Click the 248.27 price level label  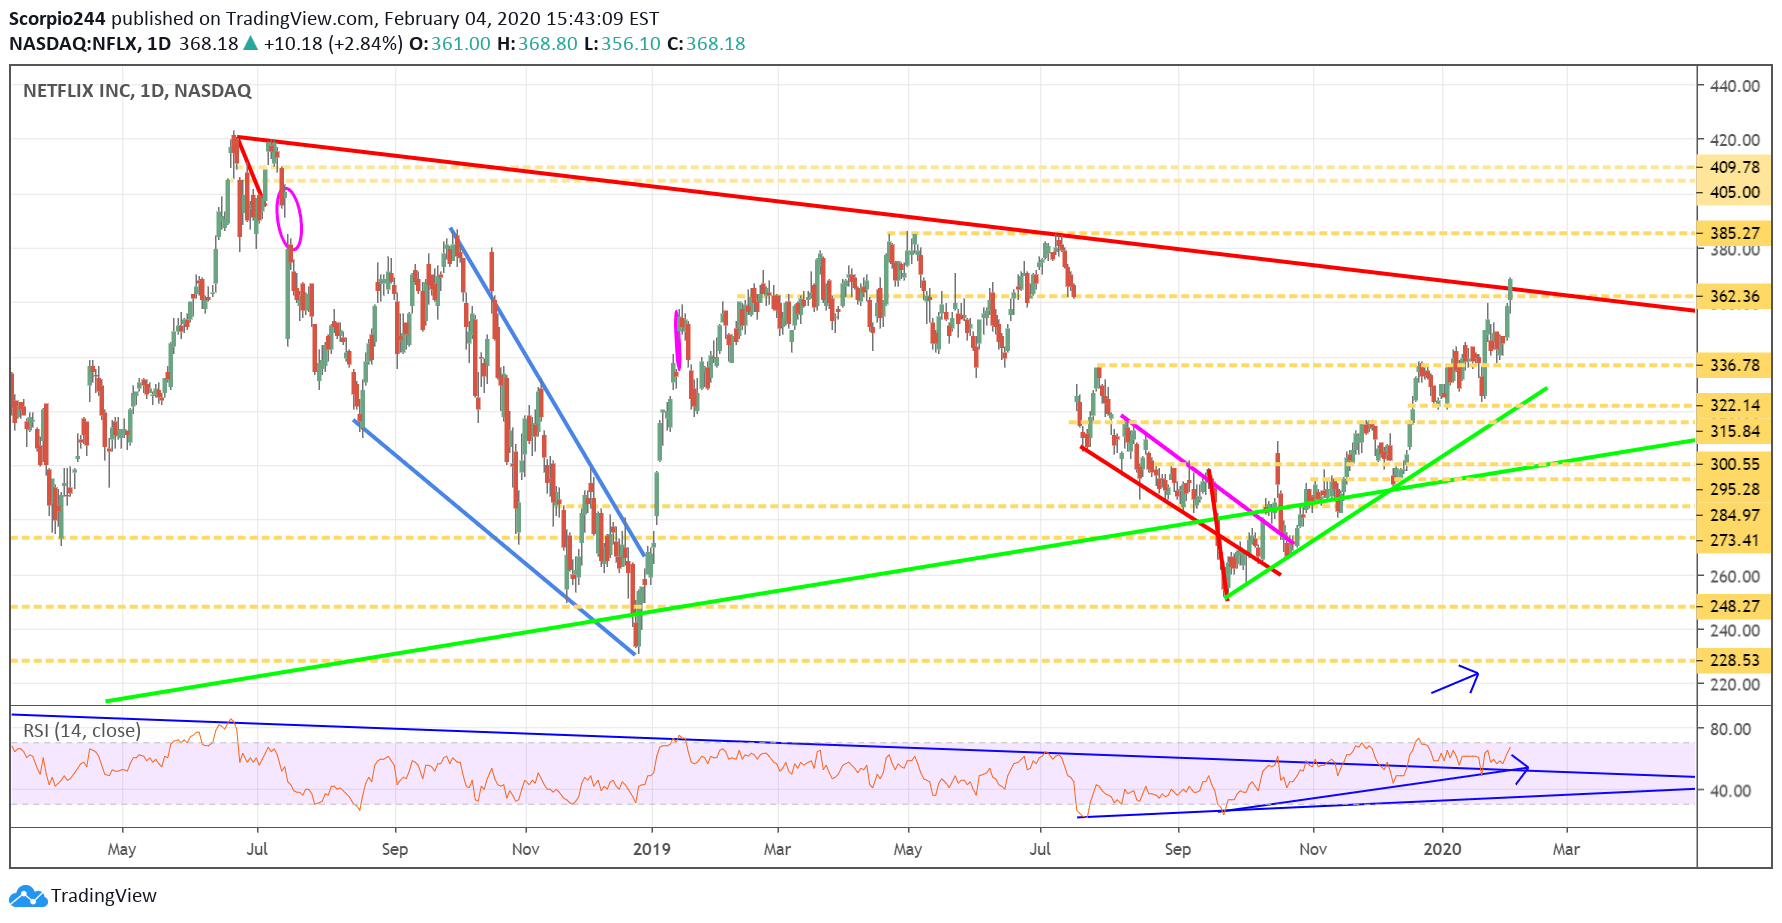coord(1735,606)
